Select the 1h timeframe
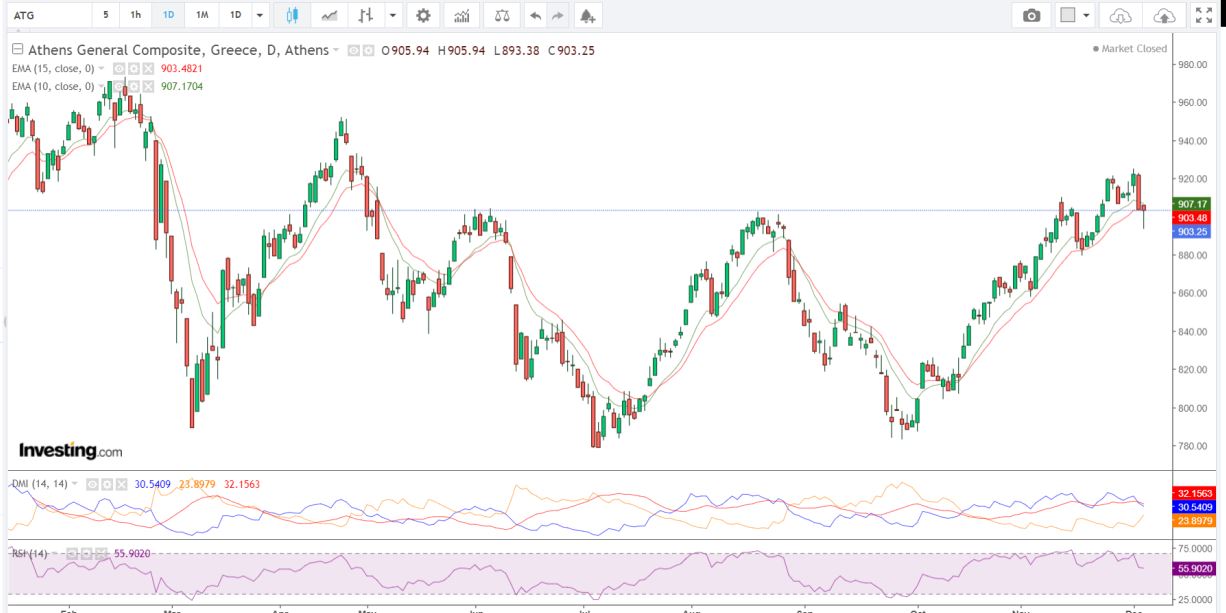Viewport: 1226px width, 613px height. pos(135,15)
